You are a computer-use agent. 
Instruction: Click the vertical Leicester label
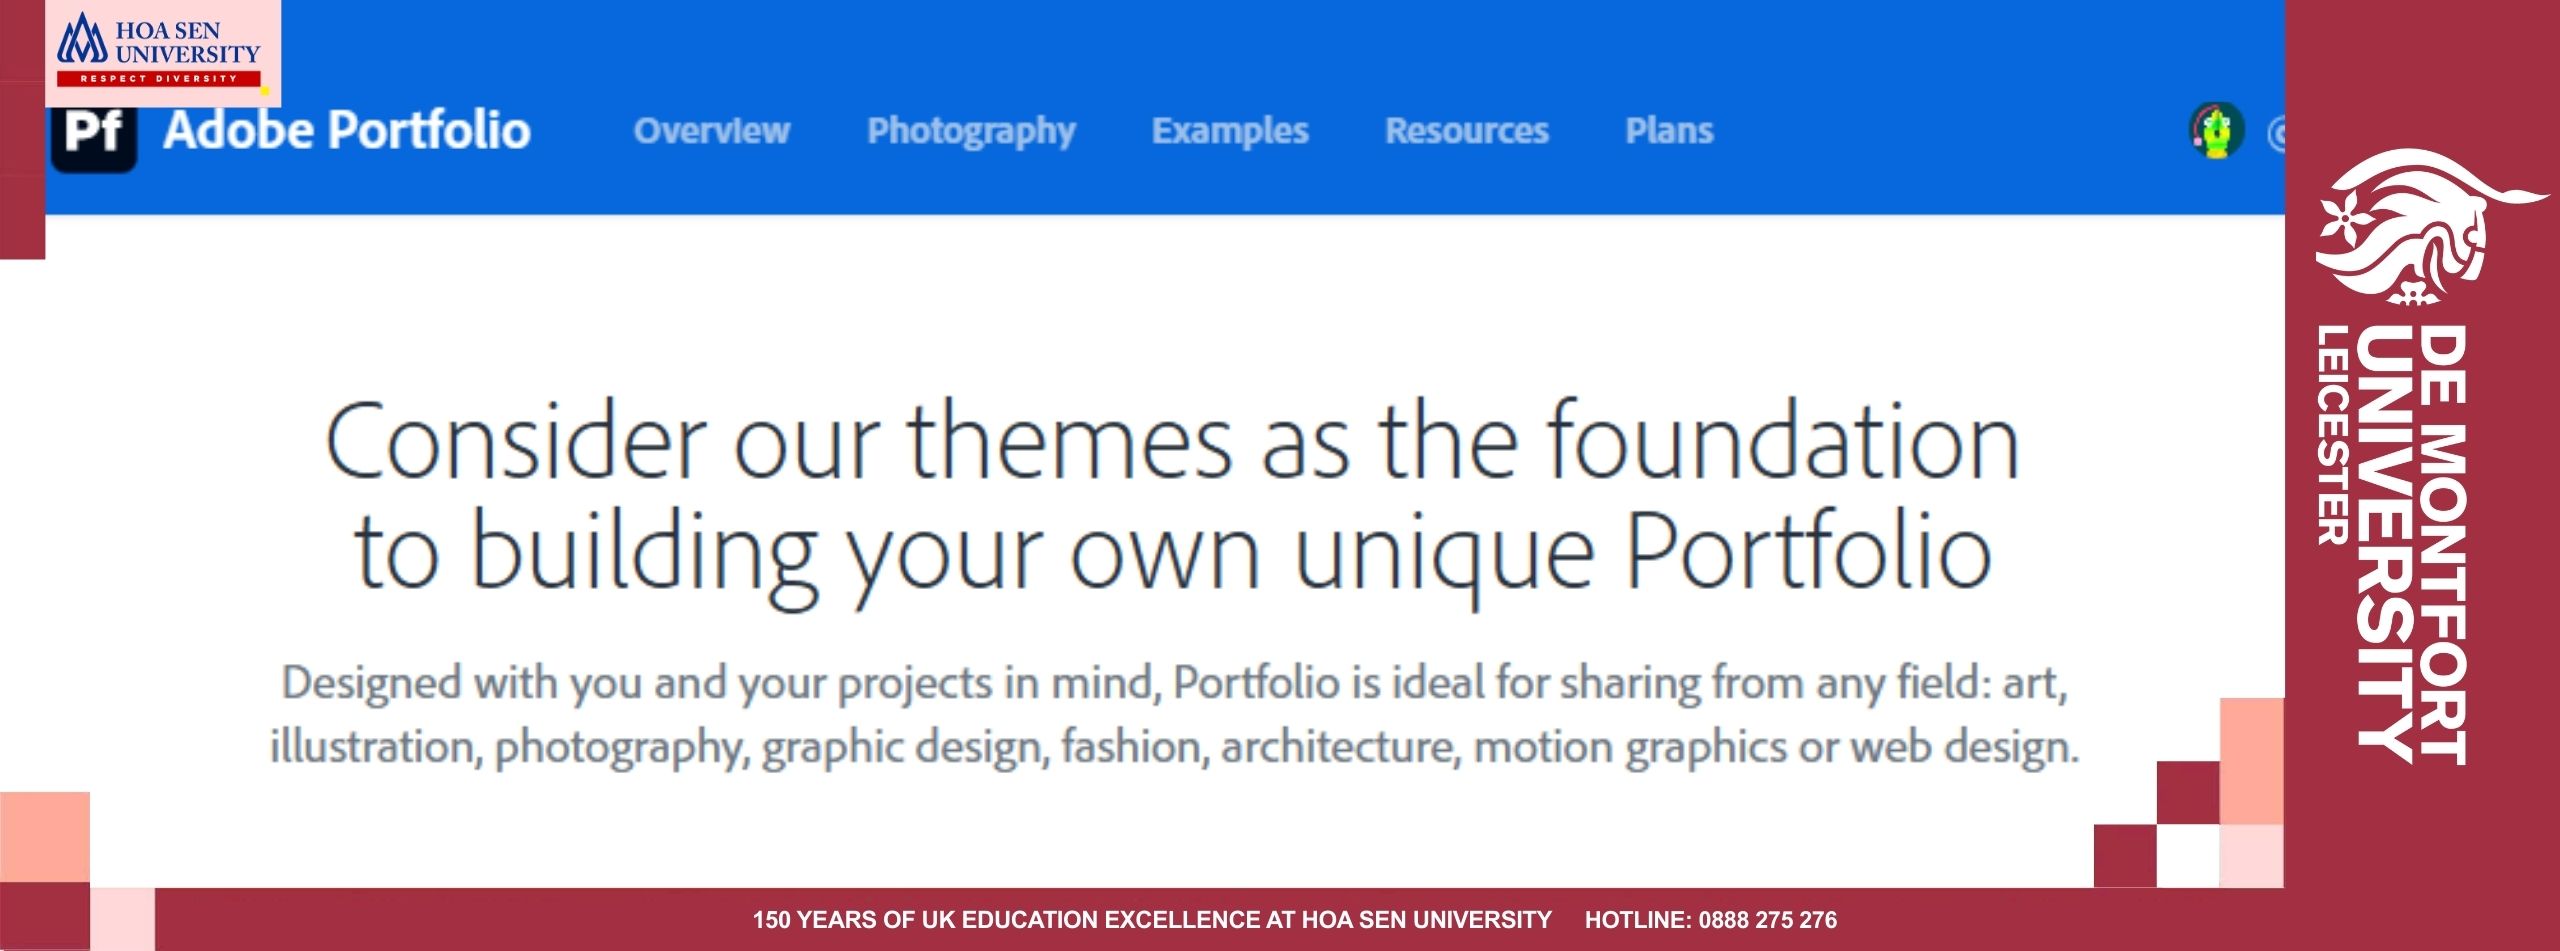pos(2333,435)
